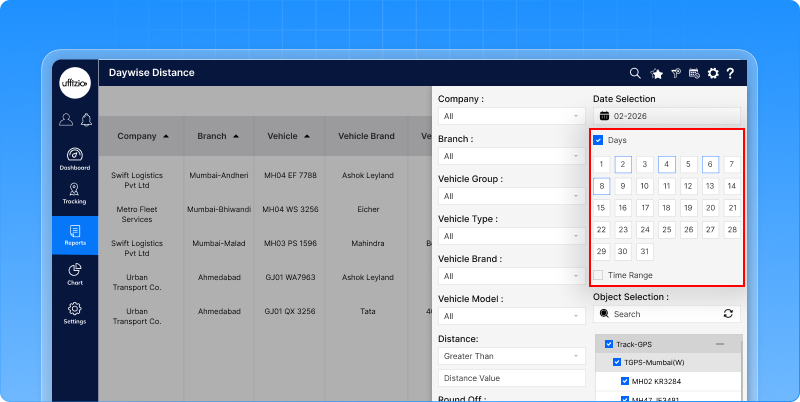Open Tracking from the sidebar
The image size is (800, 402).
coord(75,194)
